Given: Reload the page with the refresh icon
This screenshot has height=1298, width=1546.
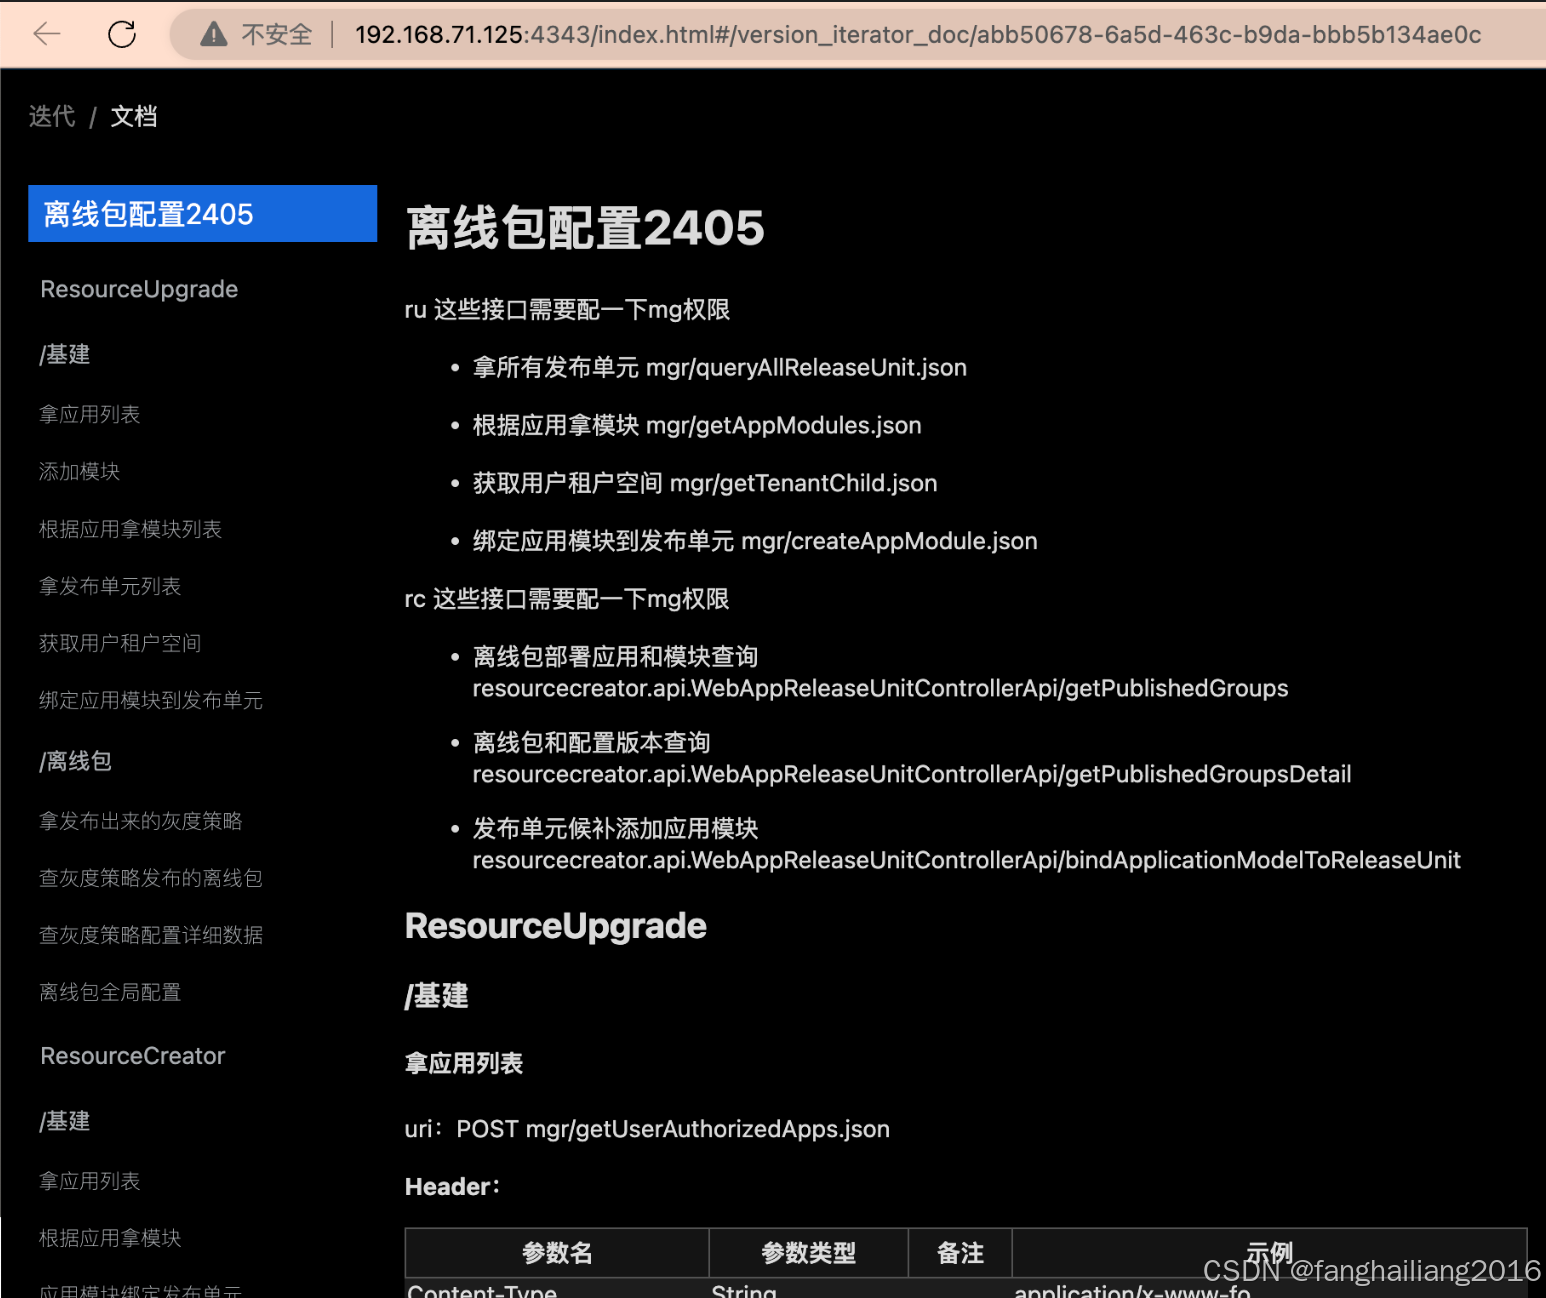Looking at the screenshot, I should point(121,33).
